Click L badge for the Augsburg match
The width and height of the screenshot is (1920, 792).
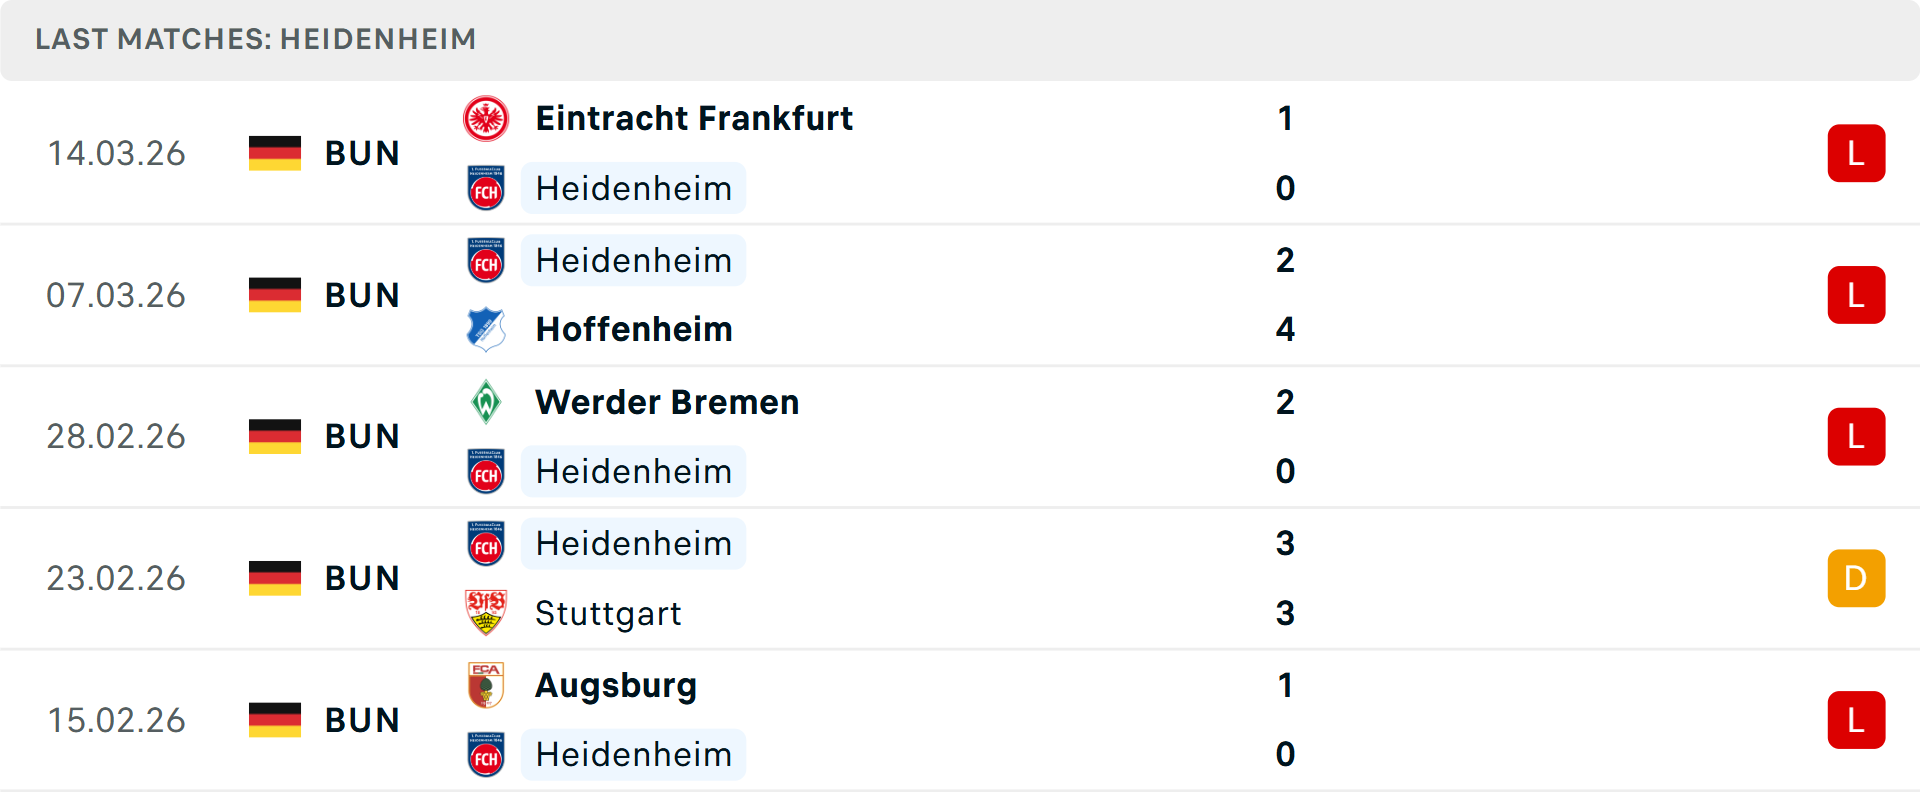pyautogui.click(x=1856, y=720)
